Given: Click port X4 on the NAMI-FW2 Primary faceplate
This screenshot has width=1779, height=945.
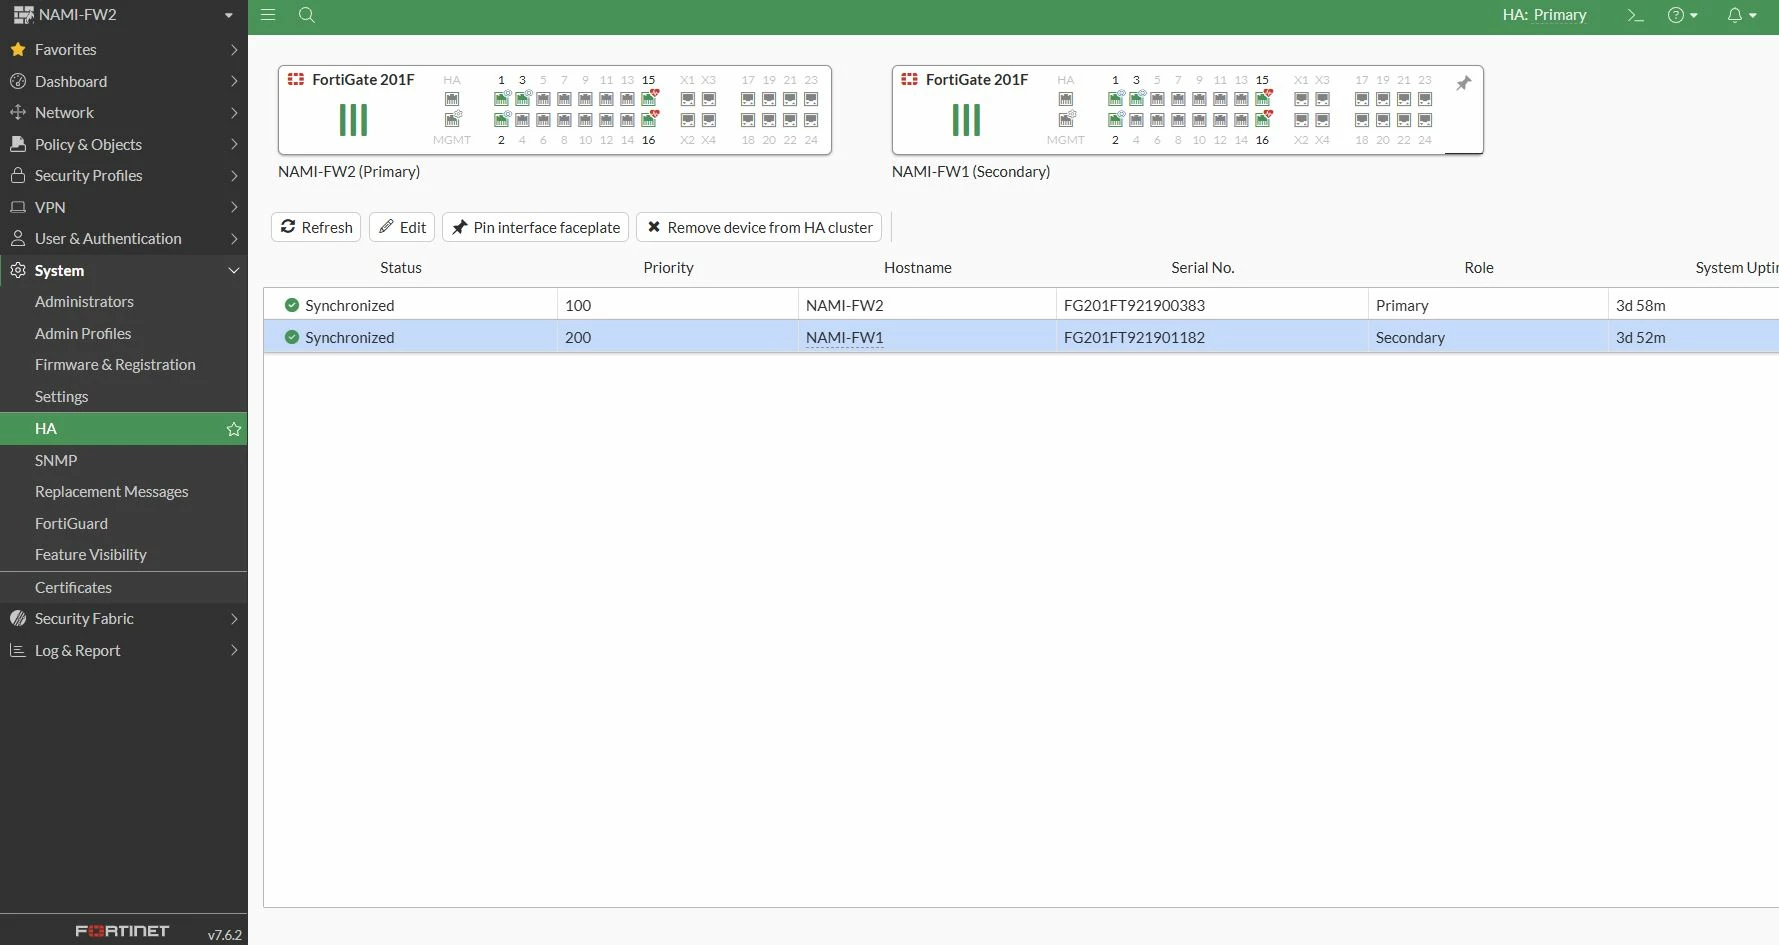Looking at the screenshot, I should pos(709,120).
